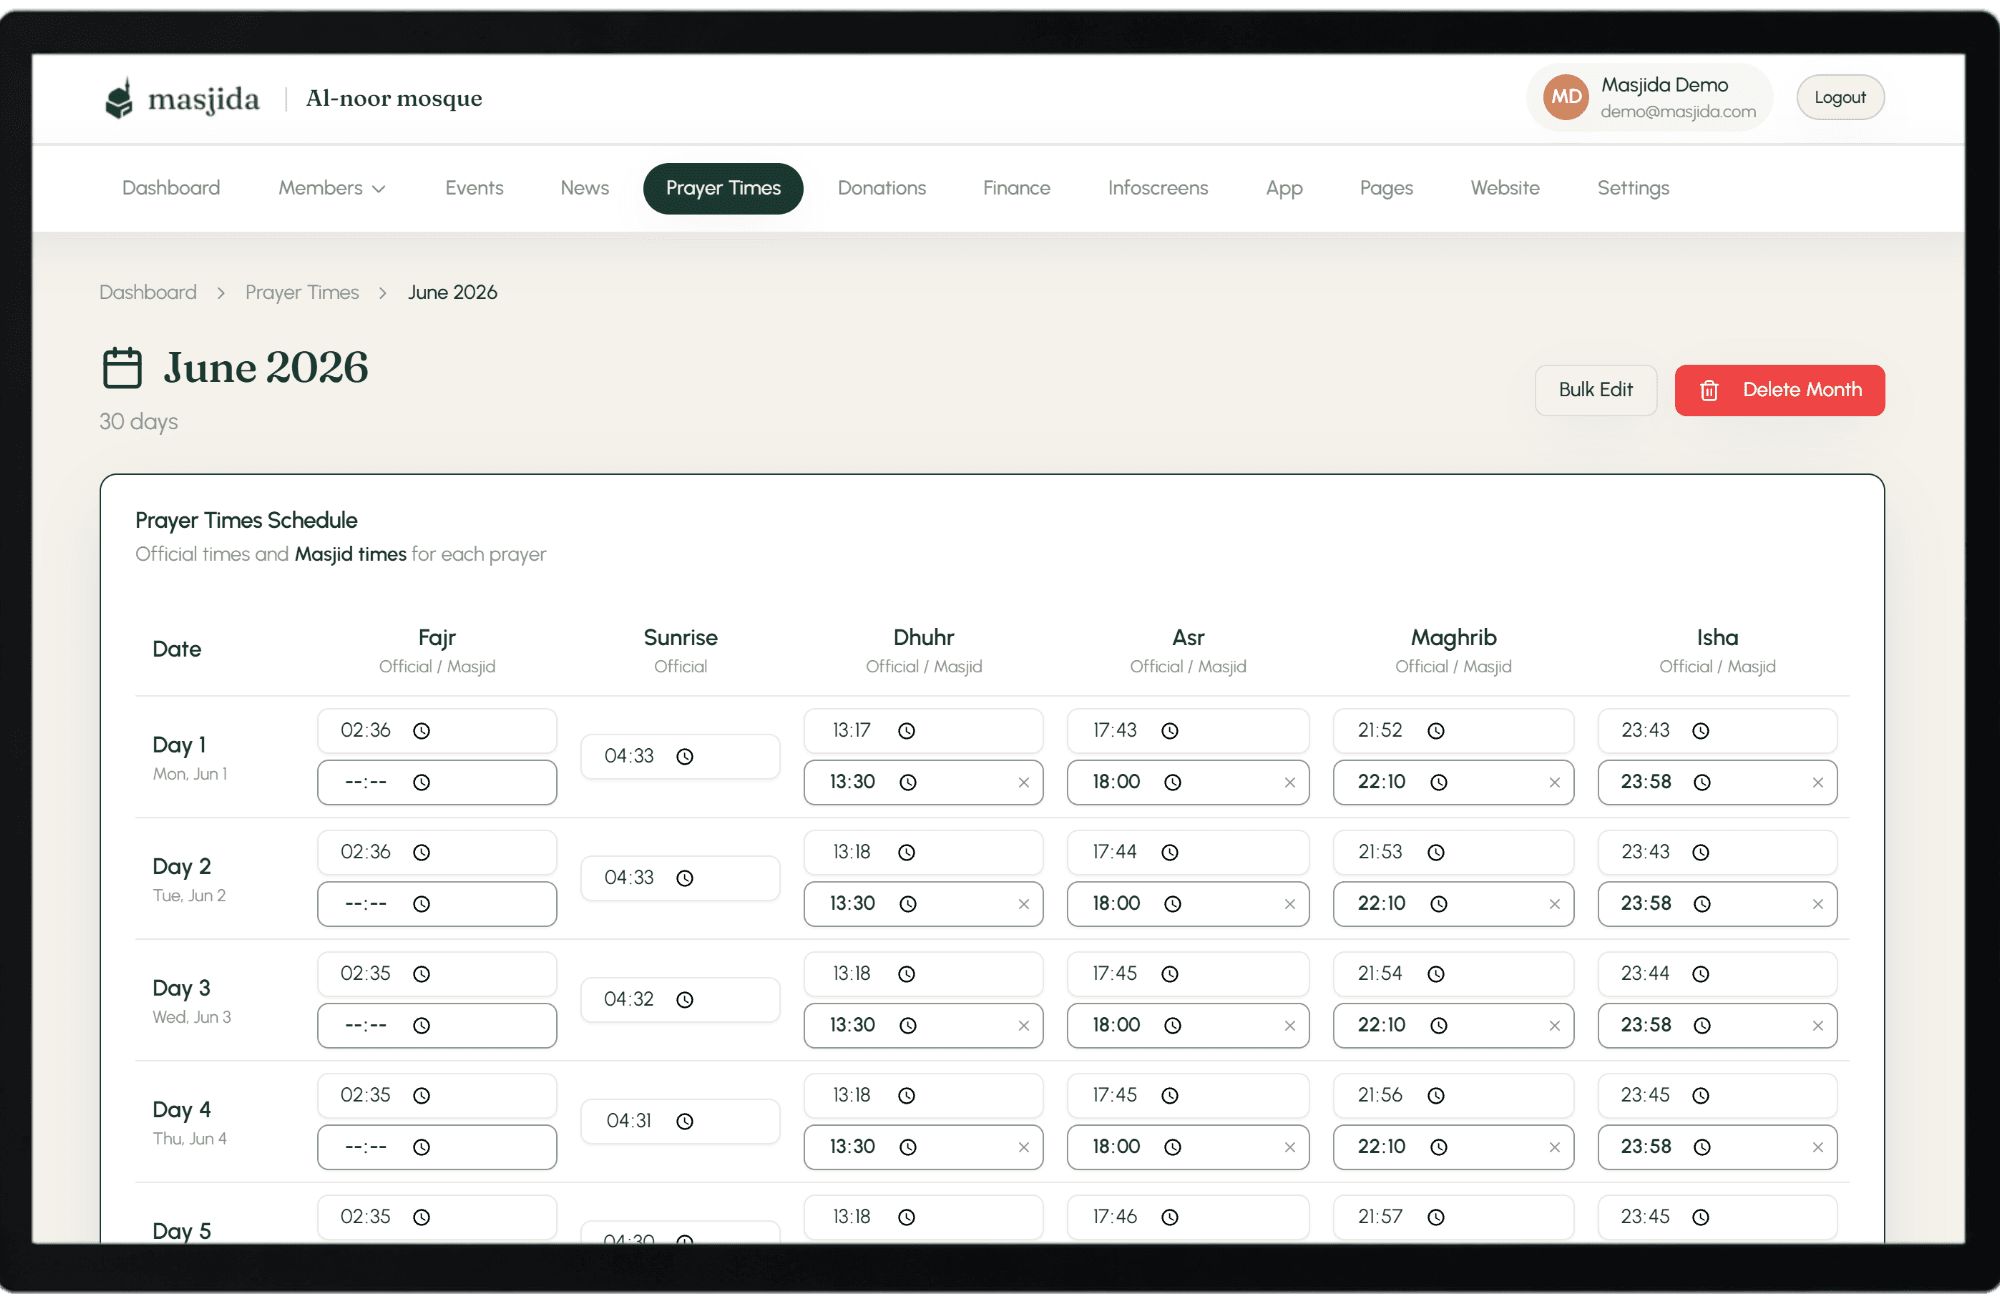Open the Pages tab

pos(1386,188)
